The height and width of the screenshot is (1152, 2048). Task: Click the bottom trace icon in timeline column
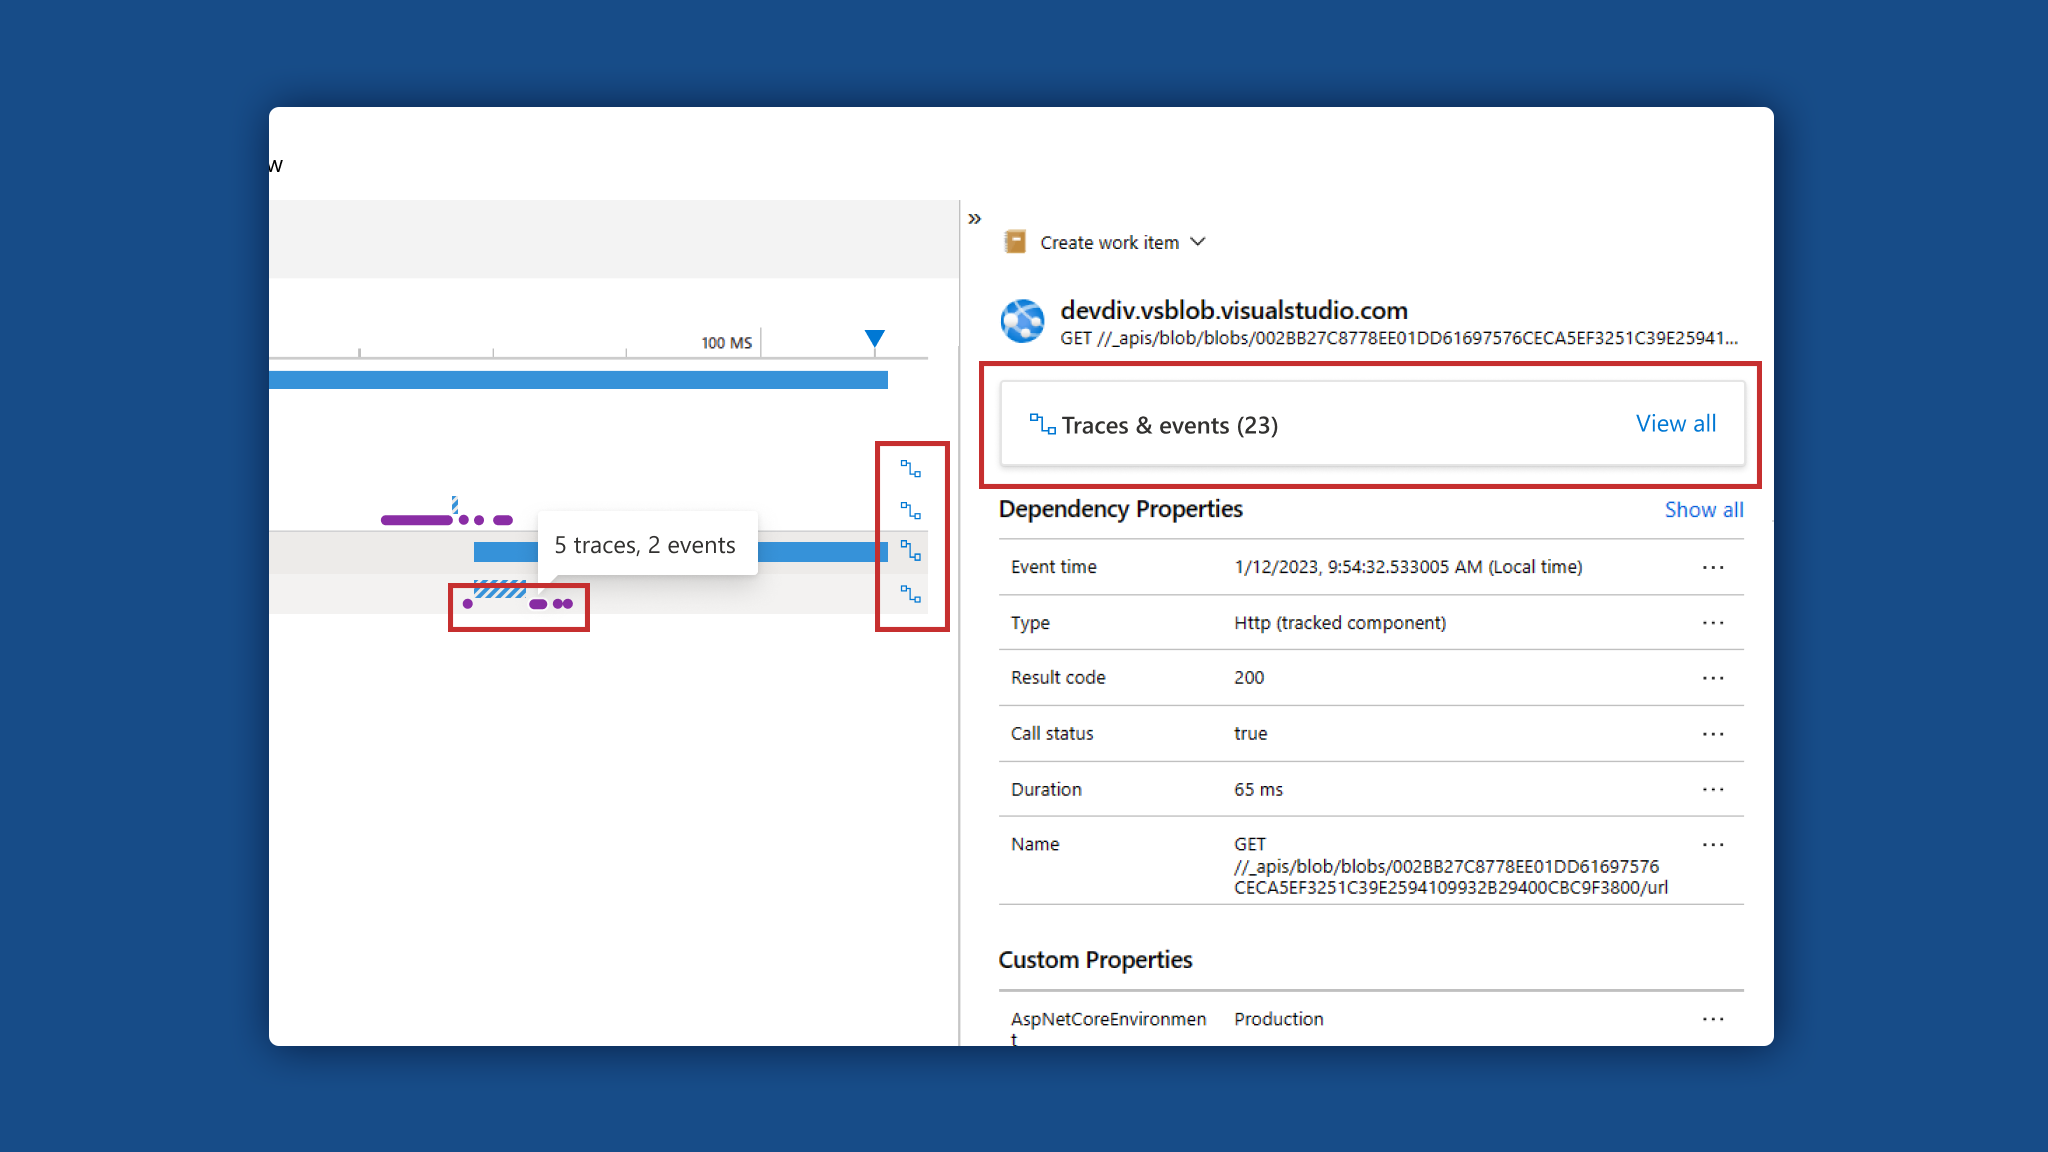click(x=910, y=594)
